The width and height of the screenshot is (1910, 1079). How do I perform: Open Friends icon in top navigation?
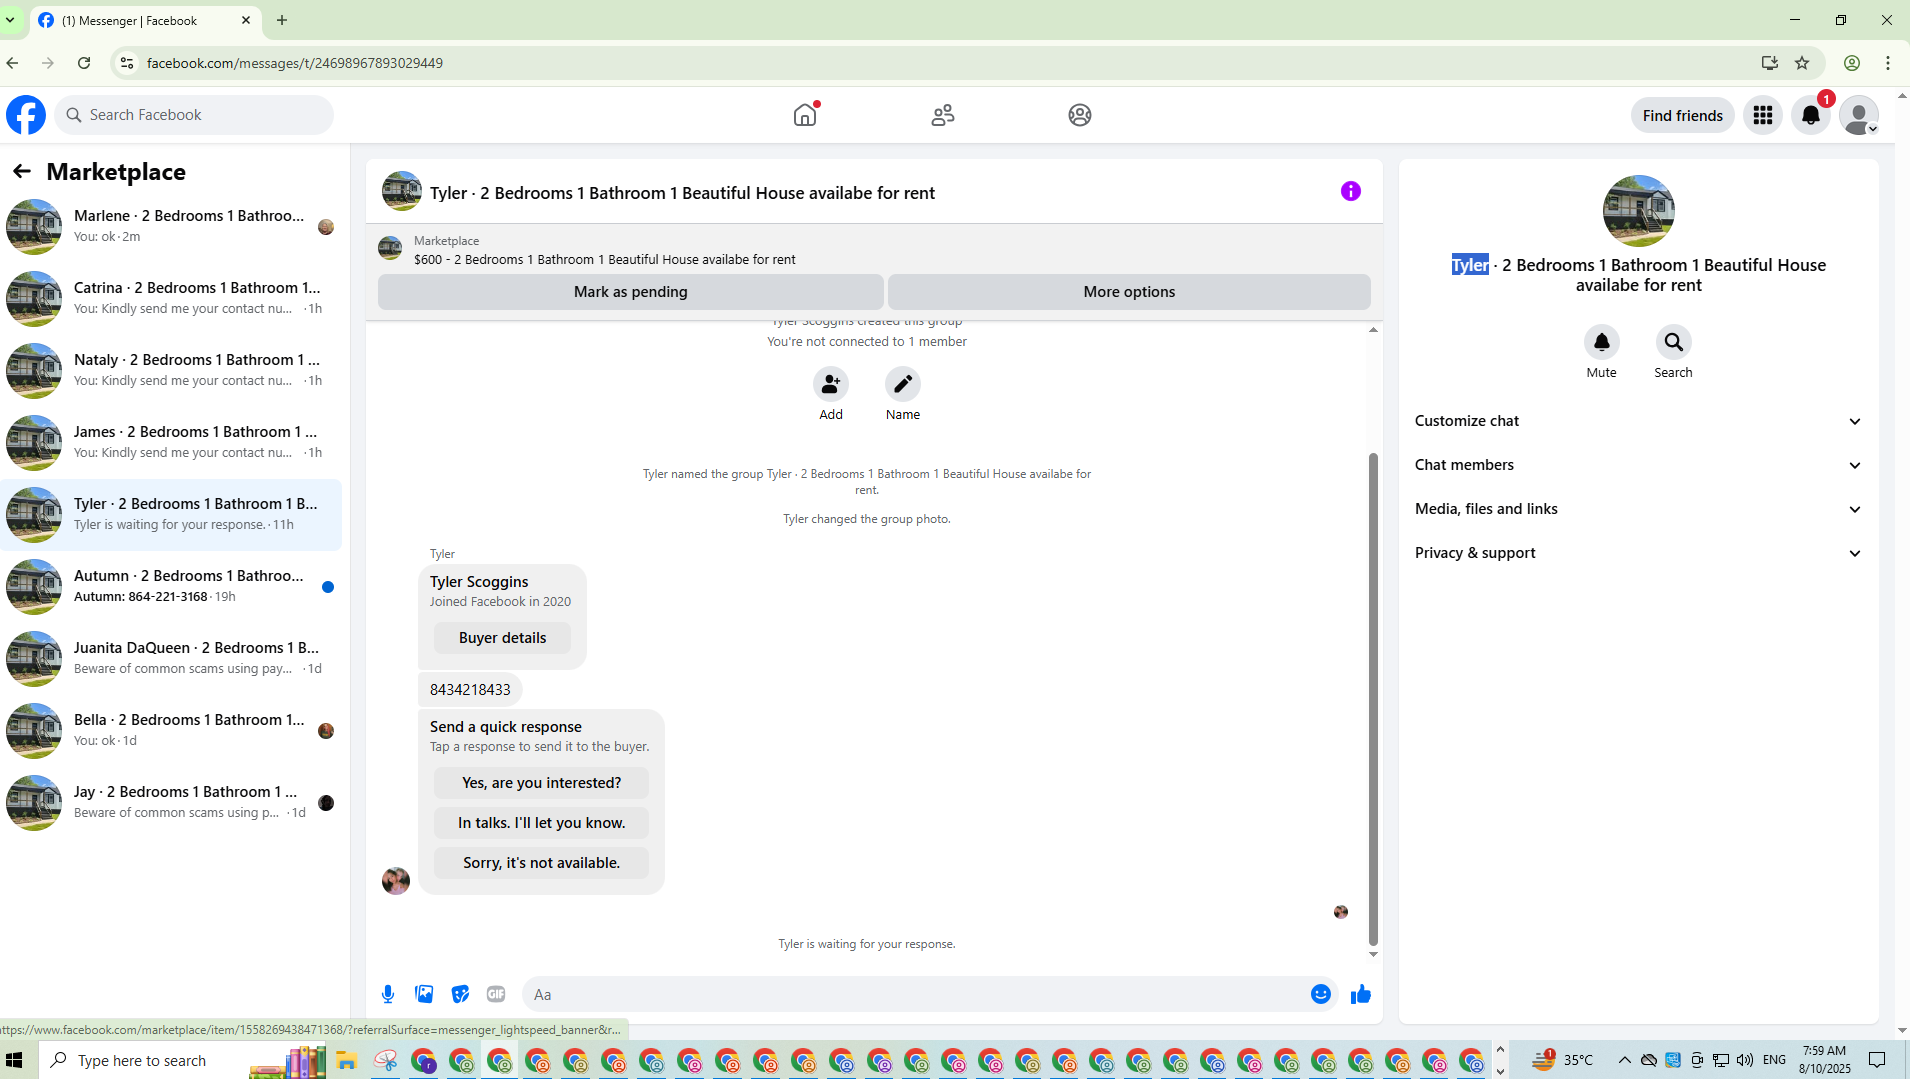tap(943, 115)
